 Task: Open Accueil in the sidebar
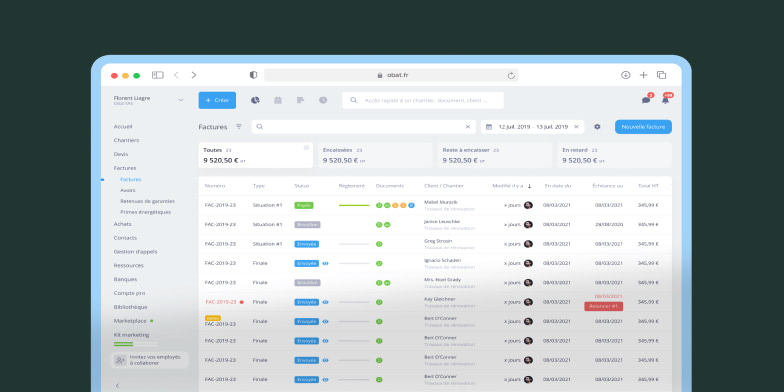click(123, 126)
